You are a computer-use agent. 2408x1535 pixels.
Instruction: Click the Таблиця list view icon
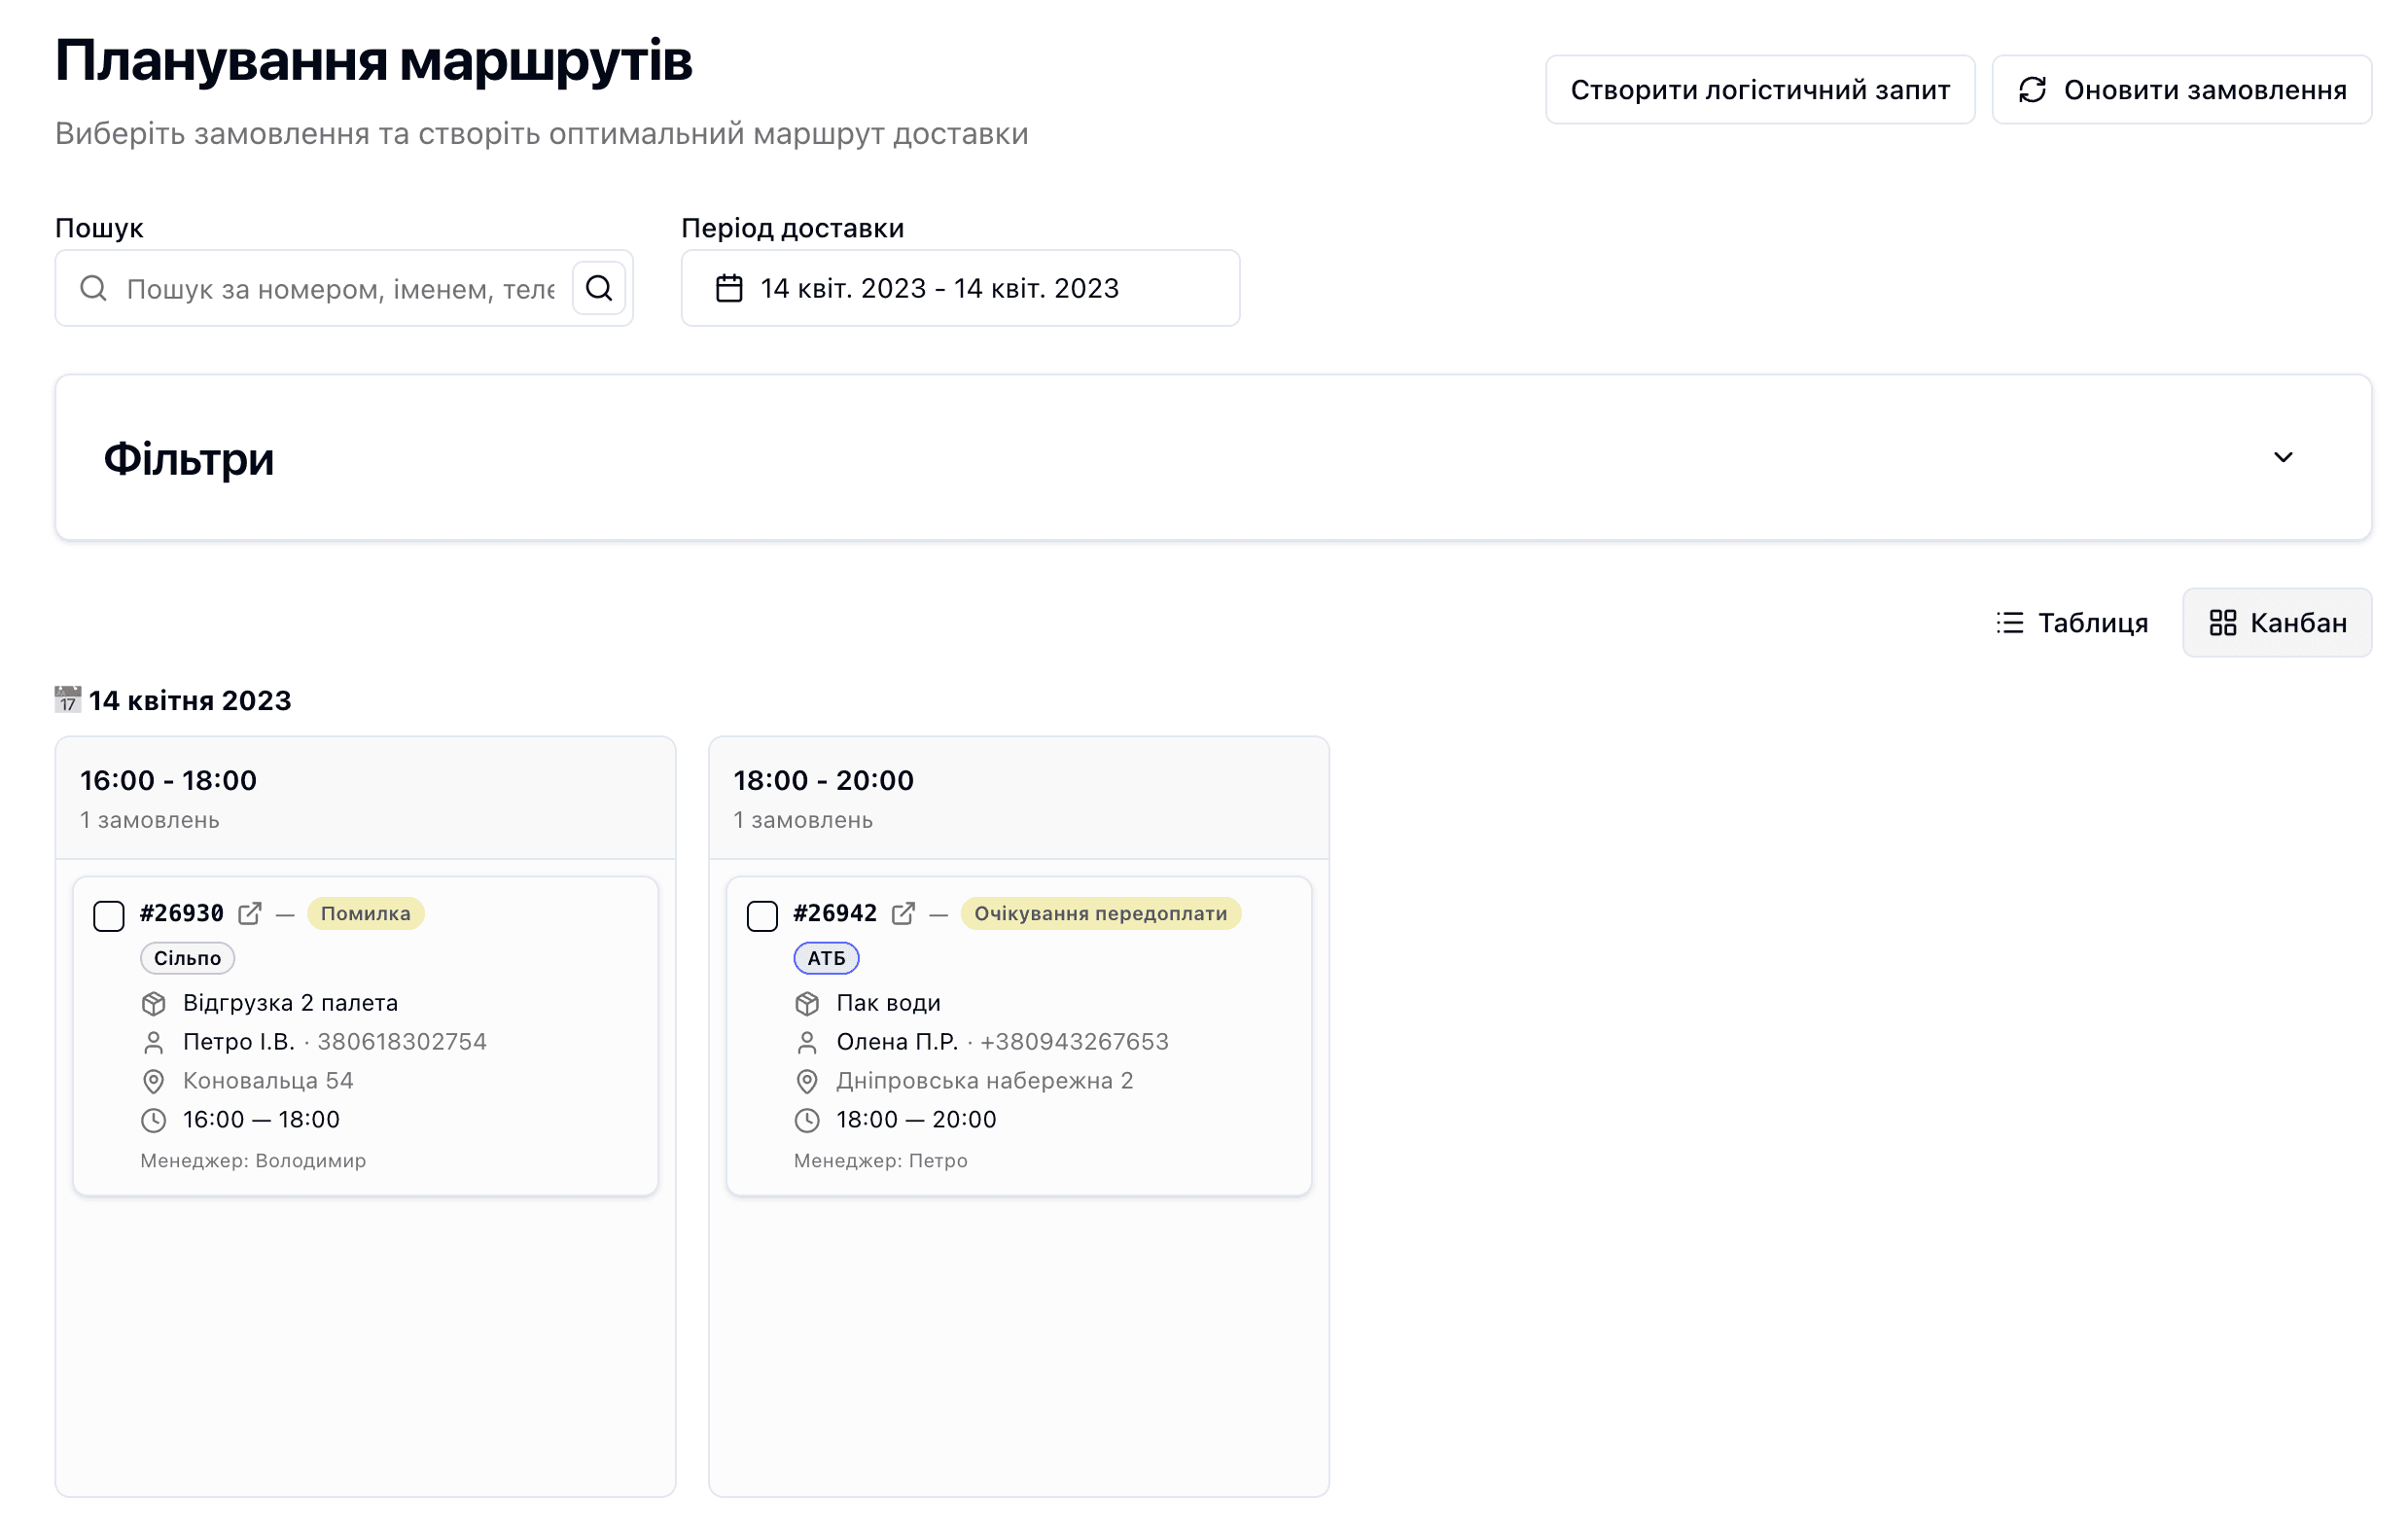click(x=2009, y=622)
